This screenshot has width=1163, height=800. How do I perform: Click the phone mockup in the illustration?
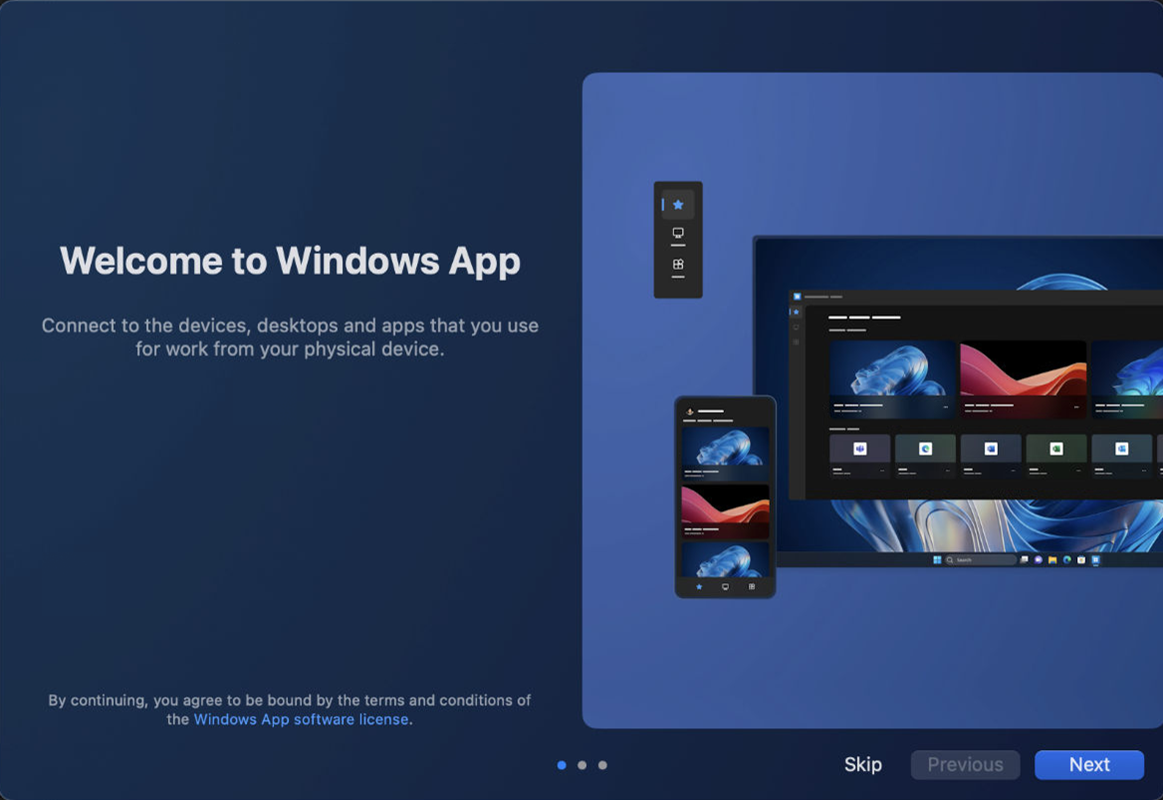(x=725, y=497)
